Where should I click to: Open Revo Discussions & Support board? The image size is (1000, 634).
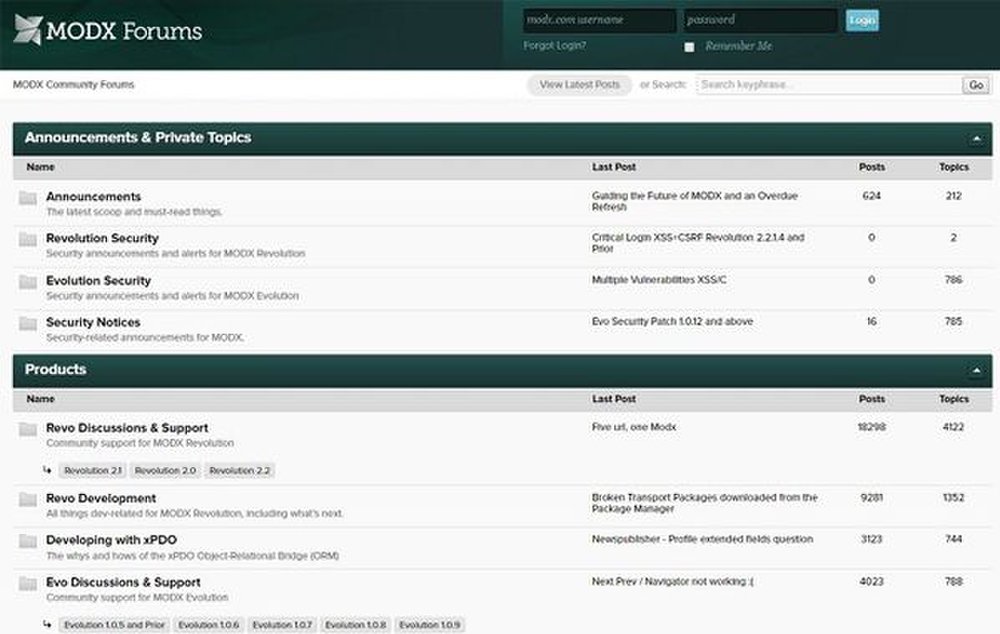[x=127, y=427]
